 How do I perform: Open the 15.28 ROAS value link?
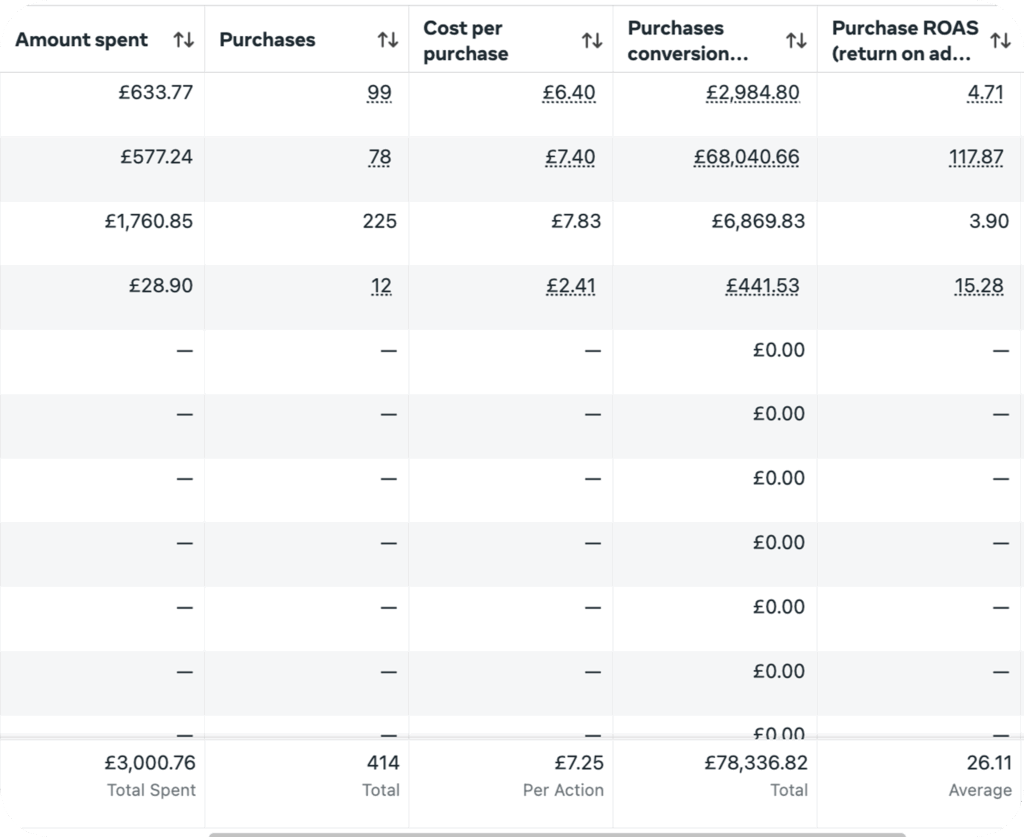[978, 286]
